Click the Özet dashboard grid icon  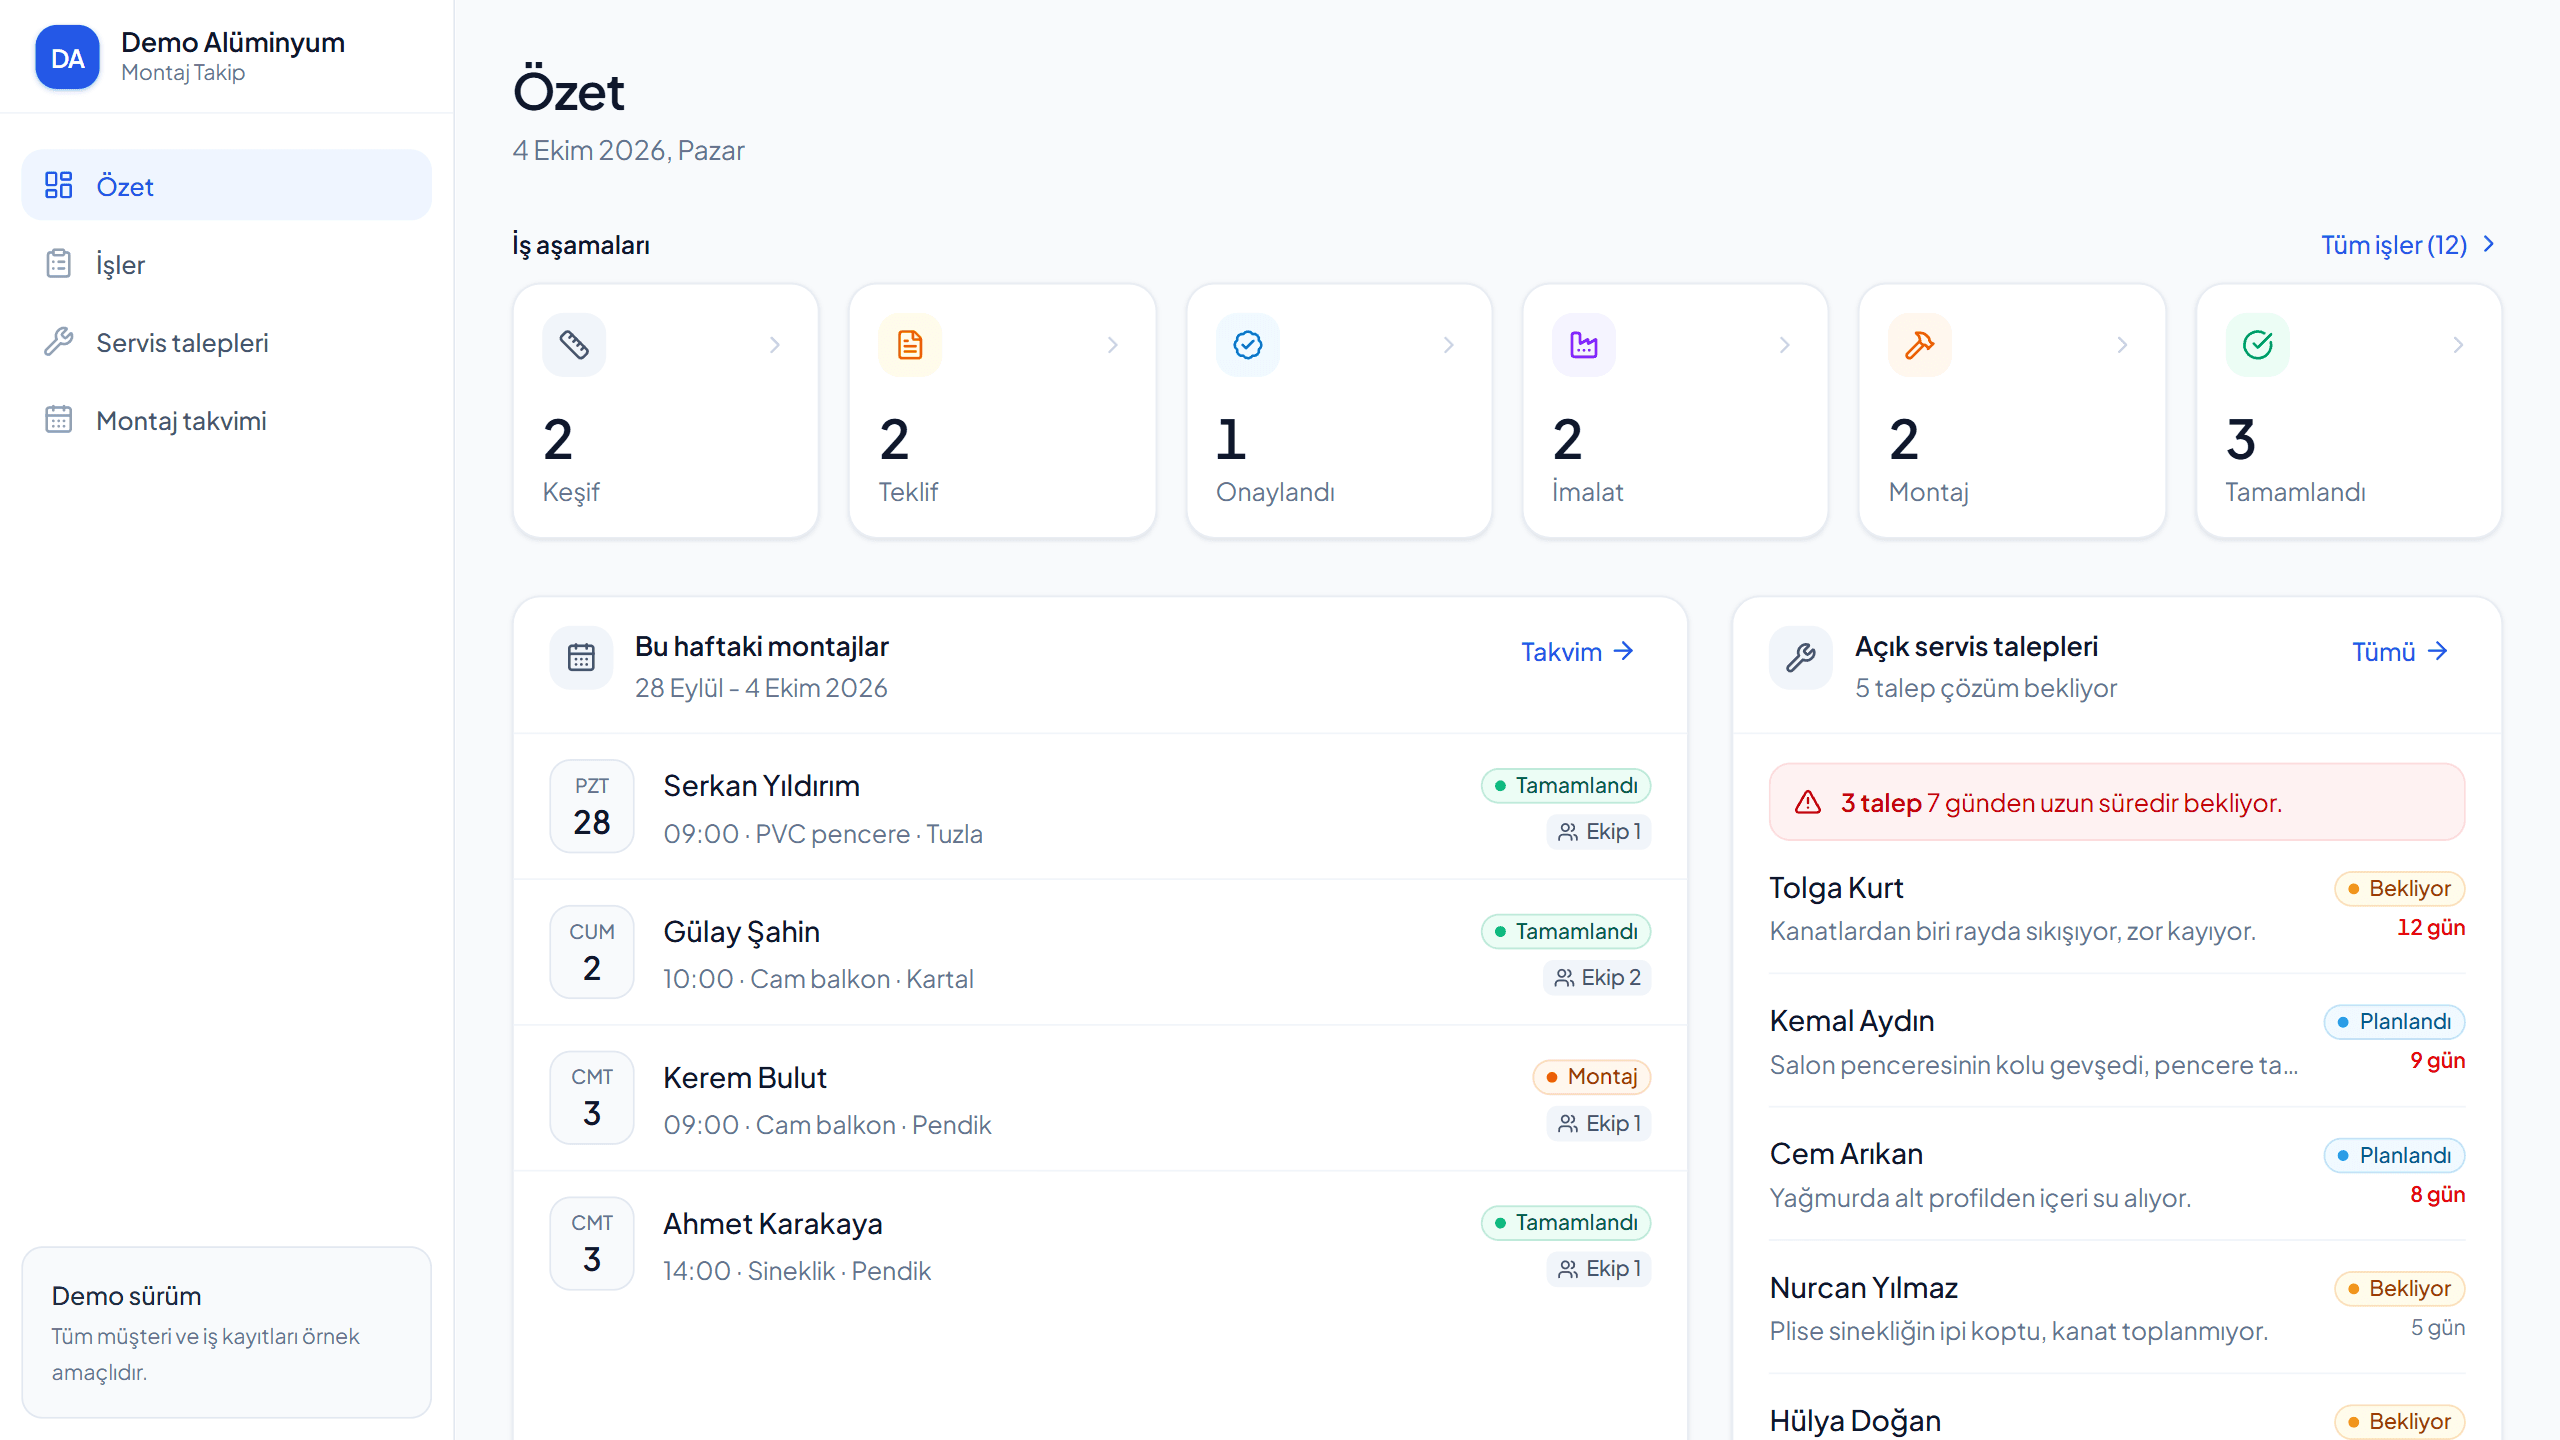tap(59, 185)
